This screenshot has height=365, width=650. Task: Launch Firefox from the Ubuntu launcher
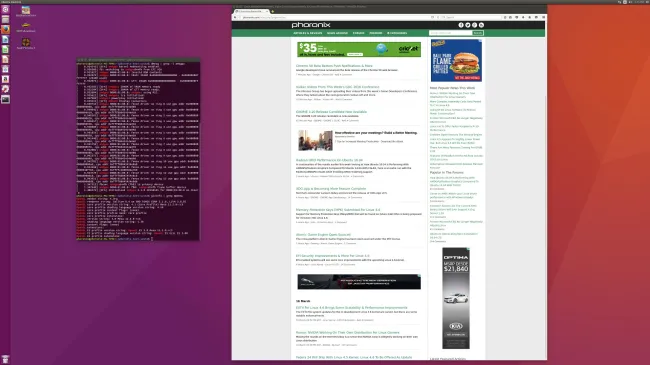(x=5, y=29)
